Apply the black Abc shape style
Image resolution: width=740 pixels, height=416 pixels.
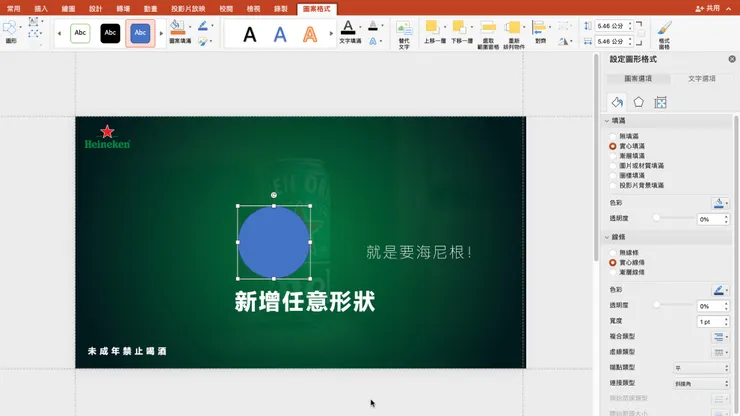(x=110, y=33)
